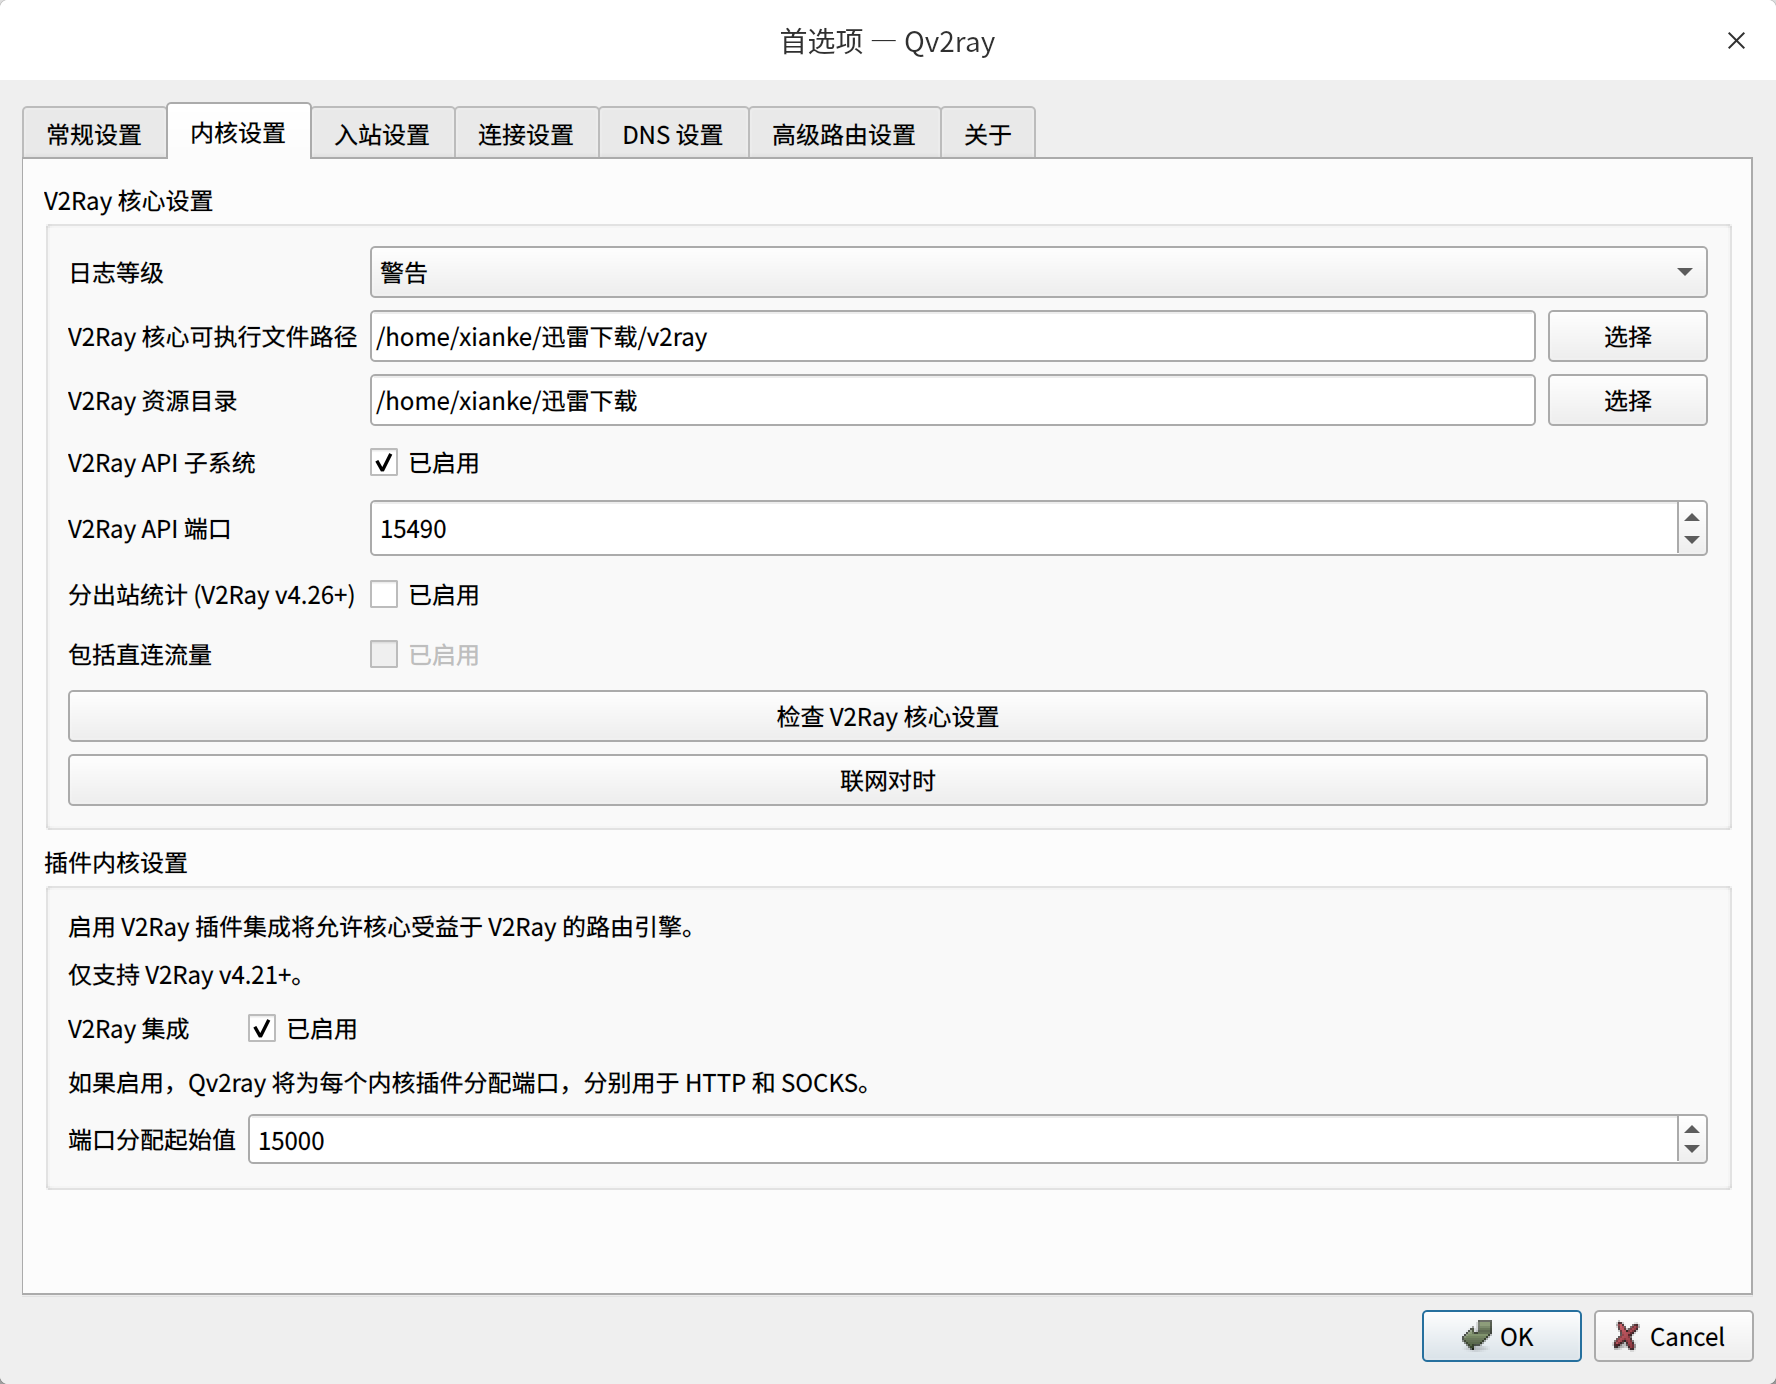Click the V2Ray core executable path field

[x=952, y=337]
